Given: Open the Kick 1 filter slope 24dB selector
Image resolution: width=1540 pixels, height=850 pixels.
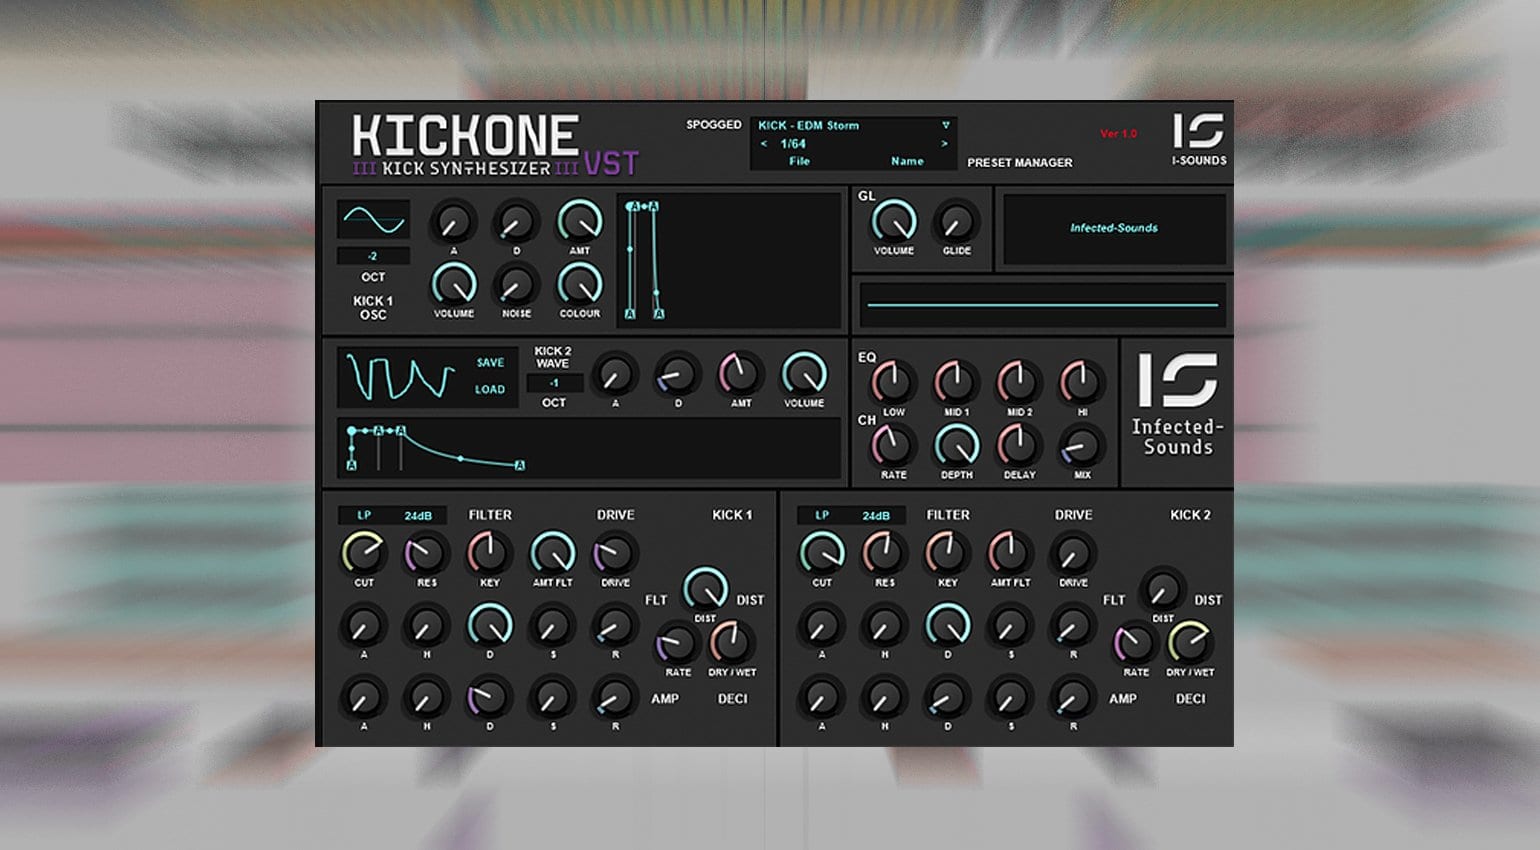Looking at the screenshot, I should click(x=418, y=515).
